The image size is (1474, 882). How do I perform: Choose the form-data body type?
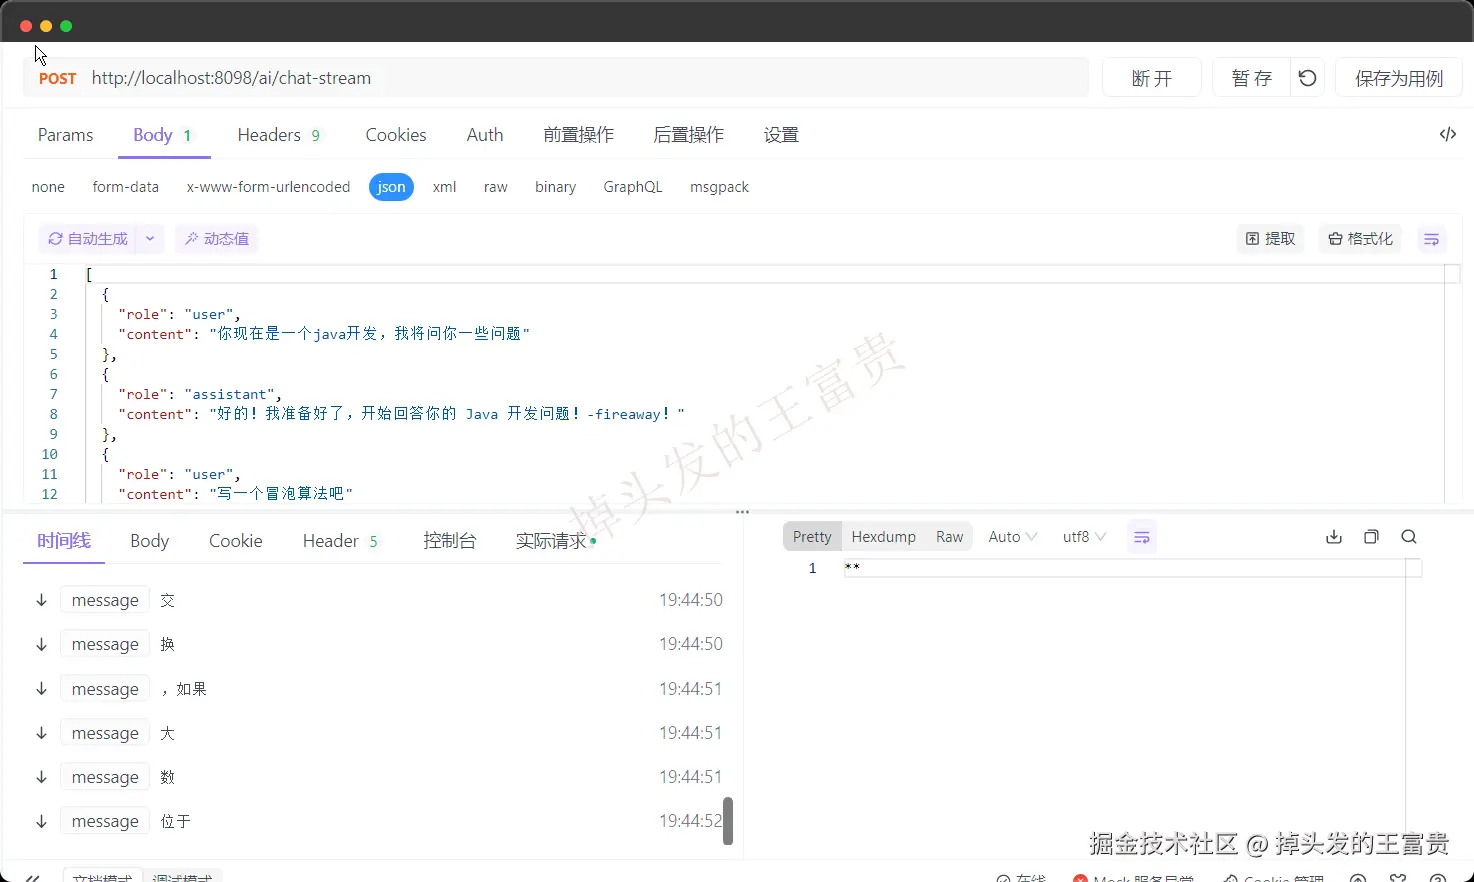pyautogui.click(x=126, y=187)
